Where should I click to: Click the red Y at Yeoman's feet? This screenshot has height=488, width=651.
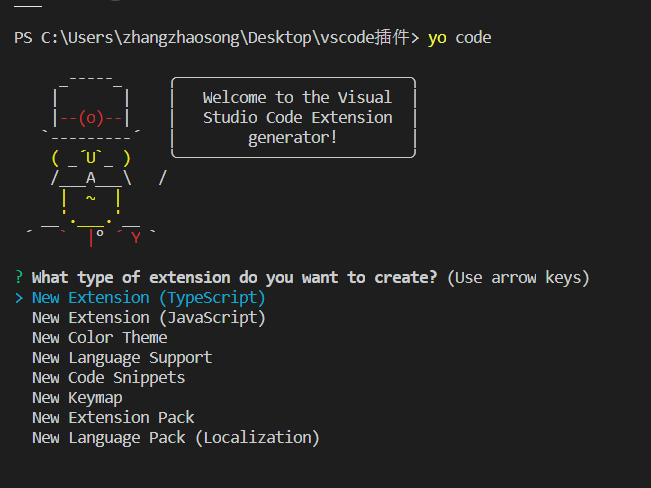[136, 238]
